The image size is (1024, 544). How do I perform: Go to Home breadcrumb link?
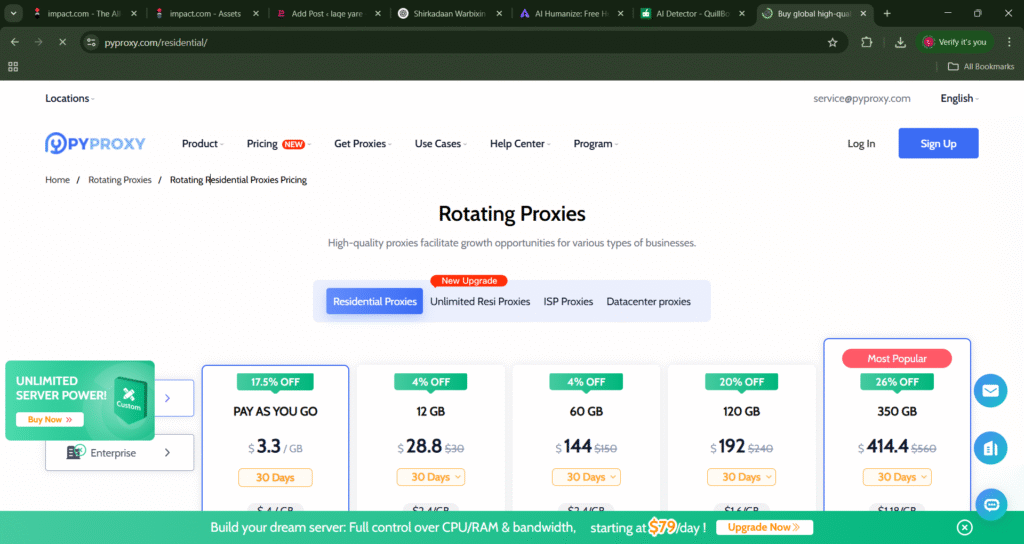coord(57,180)
